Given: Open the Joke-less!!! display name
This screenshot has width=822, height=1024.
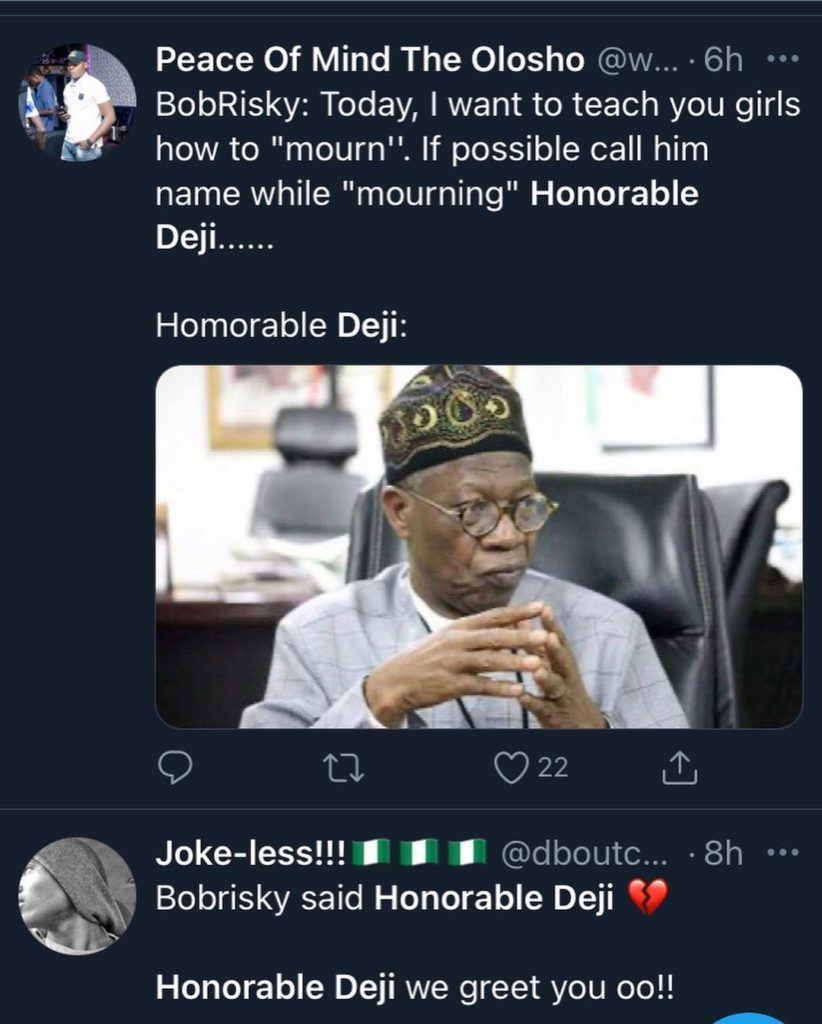Looking at the screenshot, I should point(251,854).
